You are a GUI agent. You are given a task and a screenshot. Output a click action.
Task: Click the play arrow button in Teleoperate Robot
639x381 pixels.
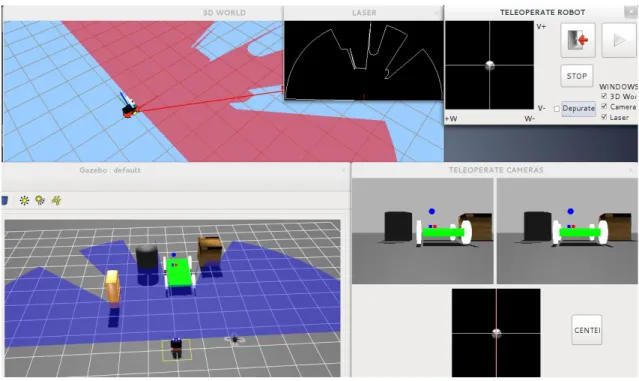click(619, 40)
